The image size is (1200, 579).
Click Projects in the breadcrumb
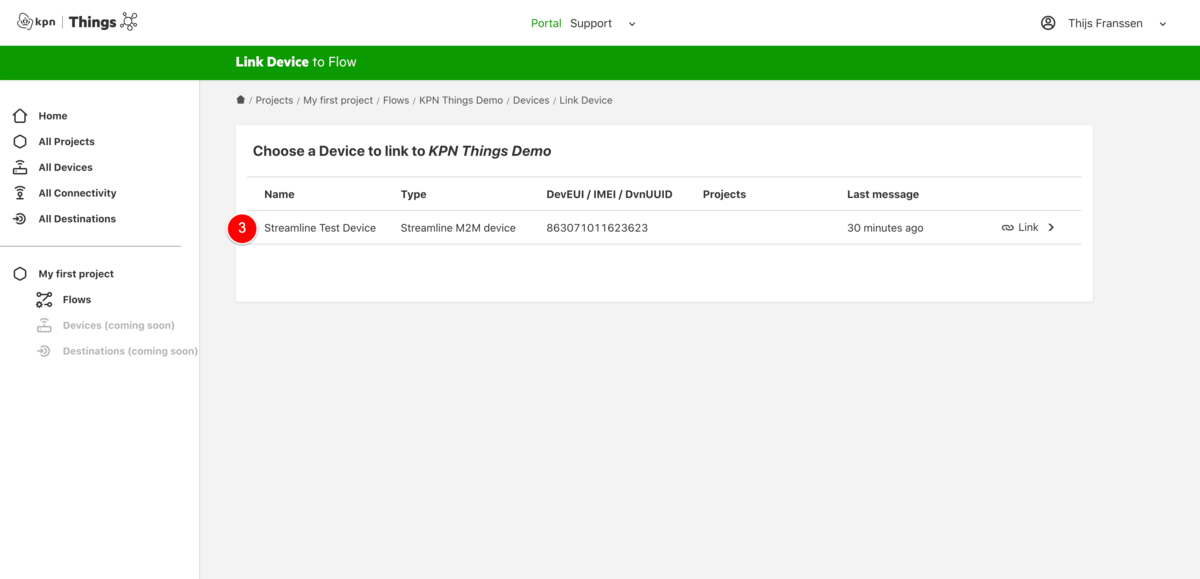click(274, 100)
